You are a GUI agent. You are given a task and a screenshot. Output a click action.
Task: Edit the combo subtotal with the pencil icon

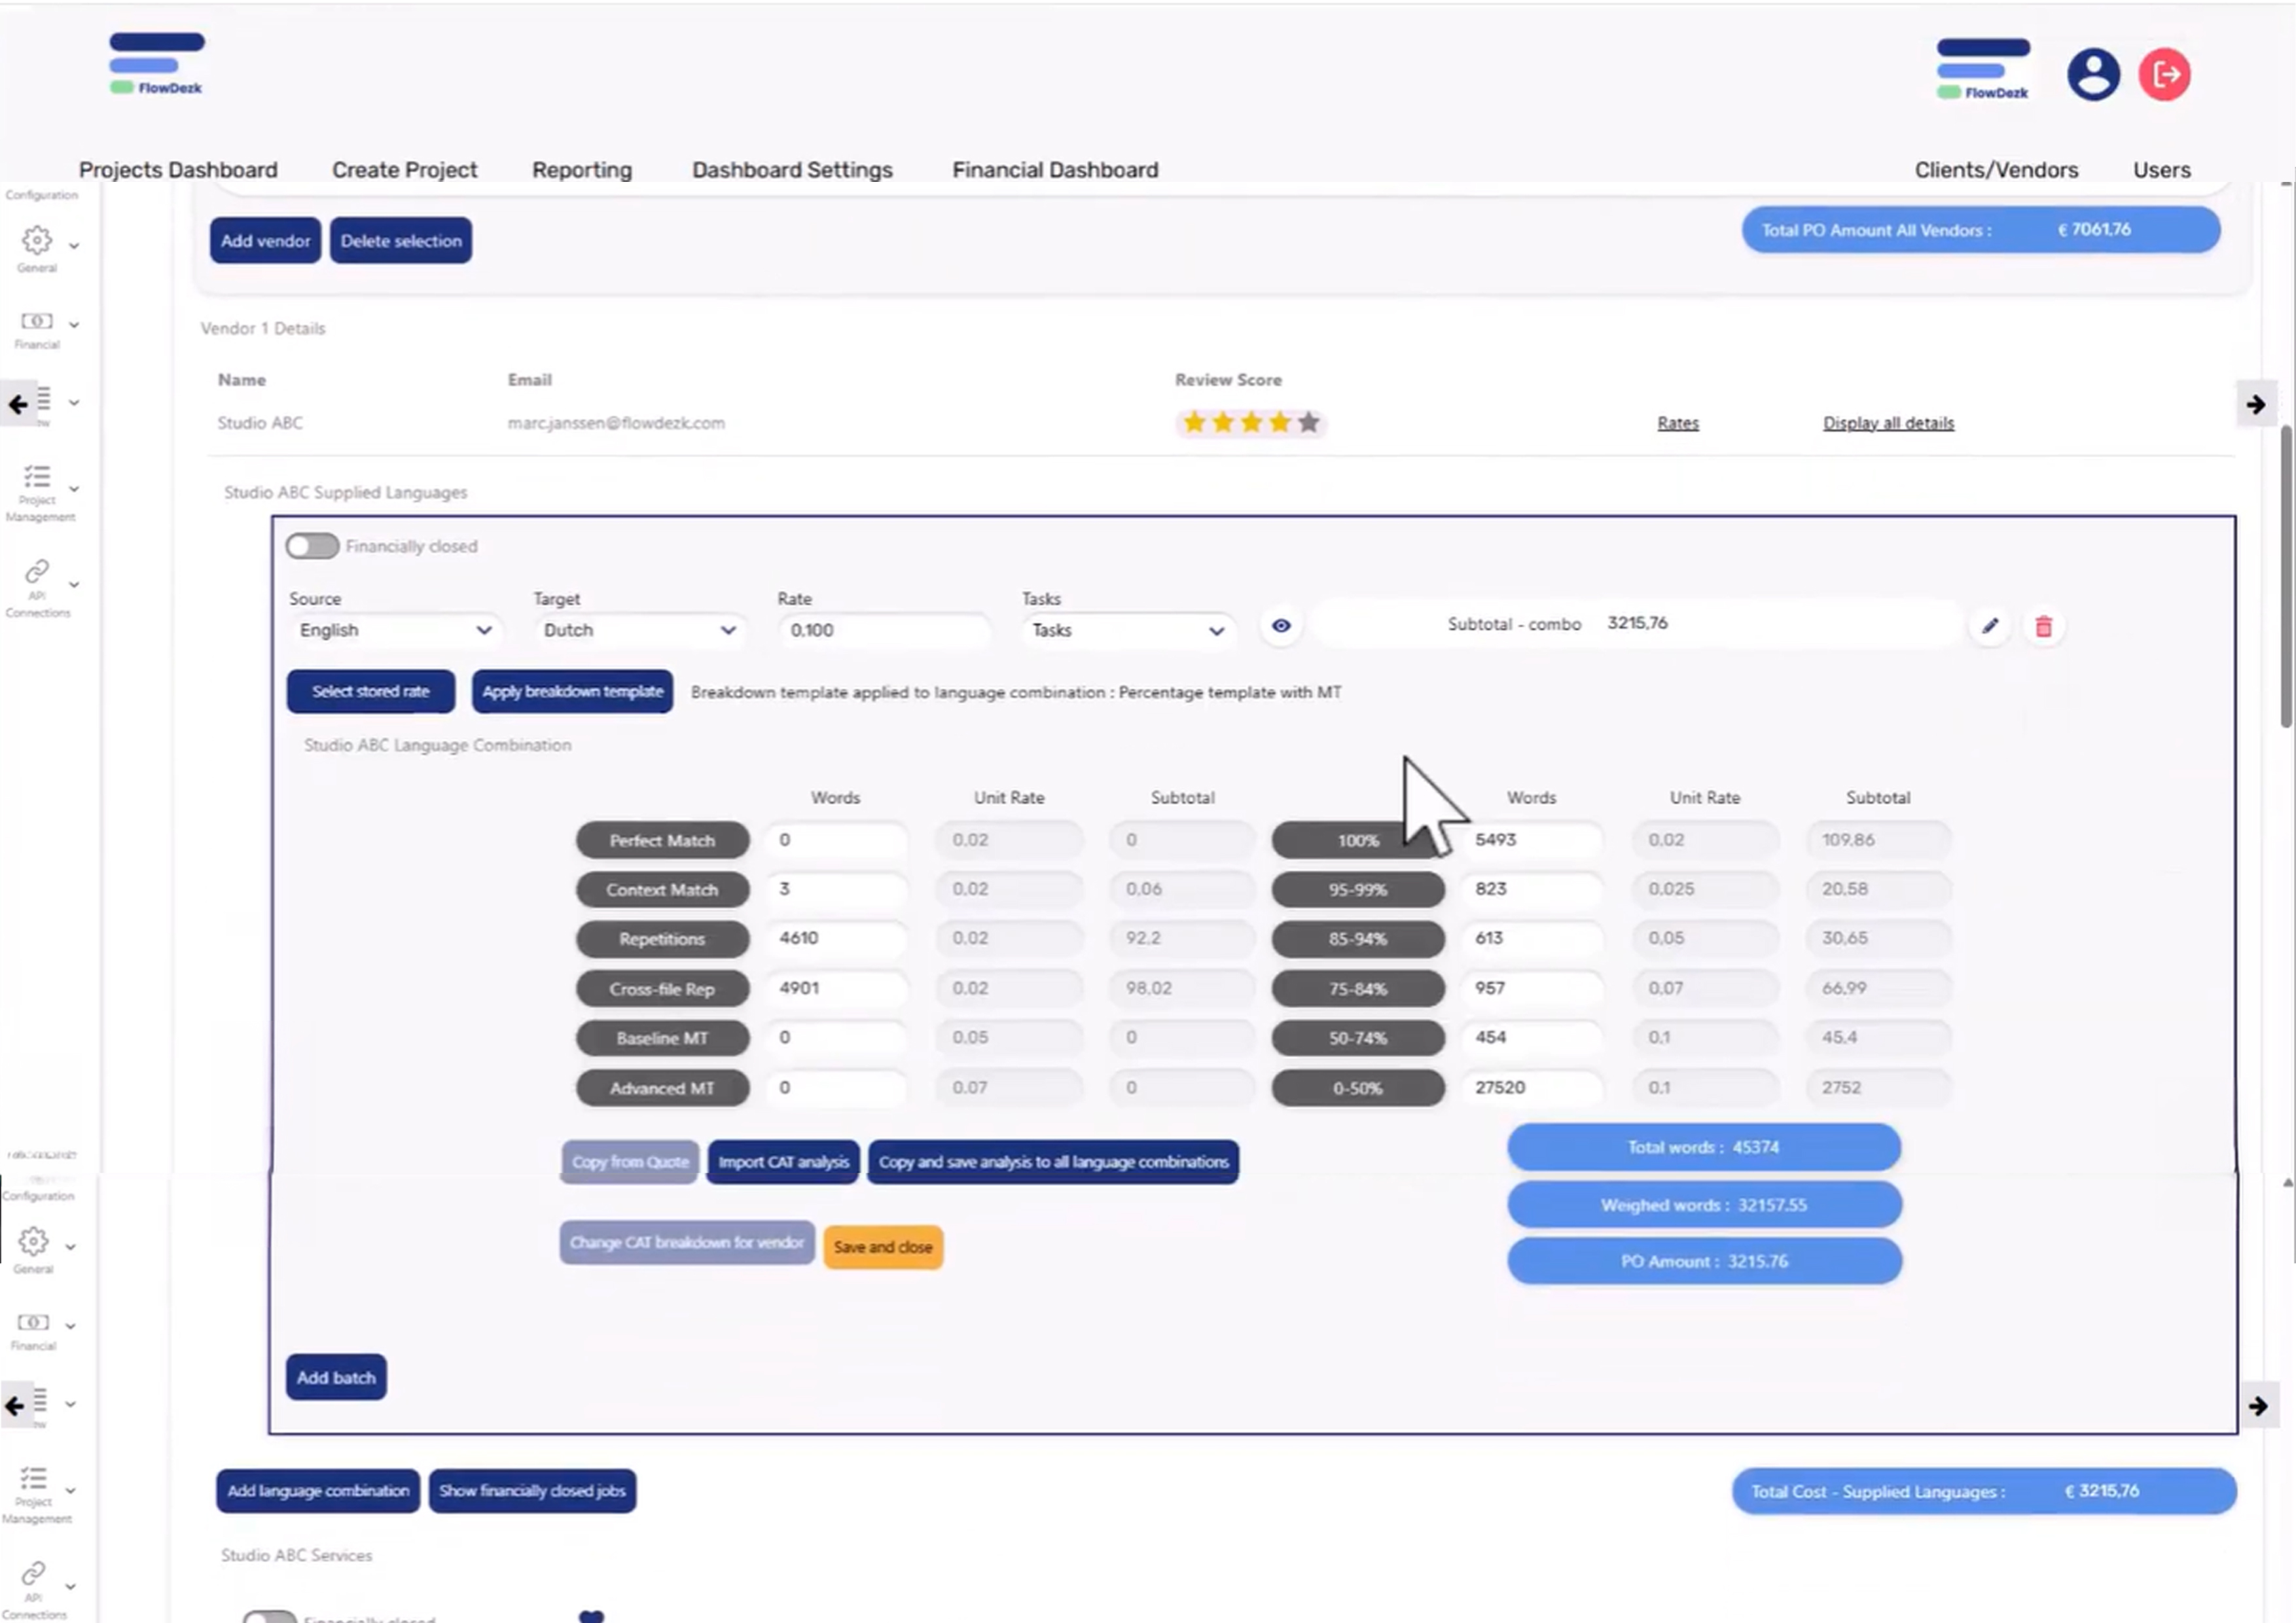pos(1990,626)
